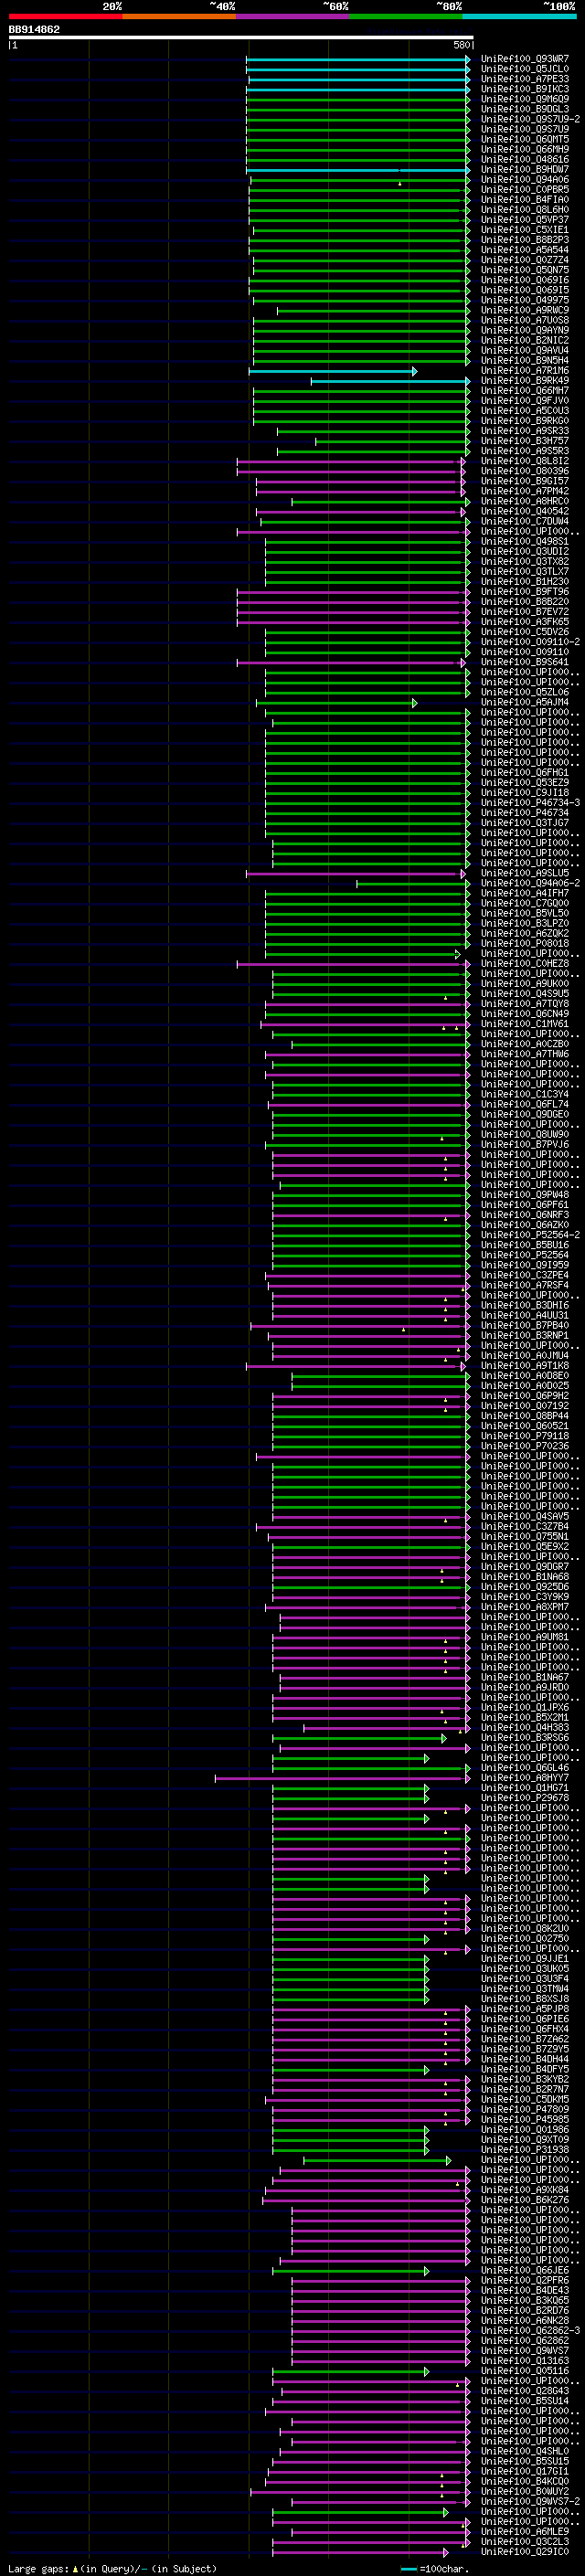585x2576 pixels.
Task: Click the UniRef100_B8XSJ8 label
Action: [524, 1998]
